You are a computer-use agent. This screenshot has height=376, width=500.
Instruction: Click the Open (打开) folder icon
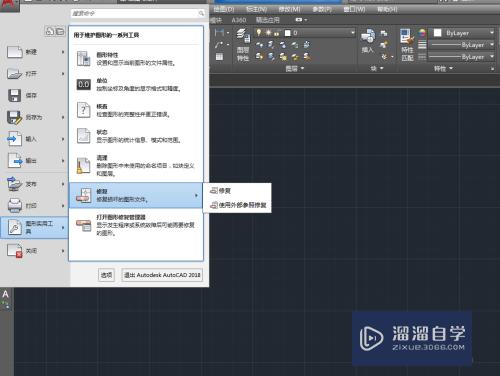click(x=15, y=74)
